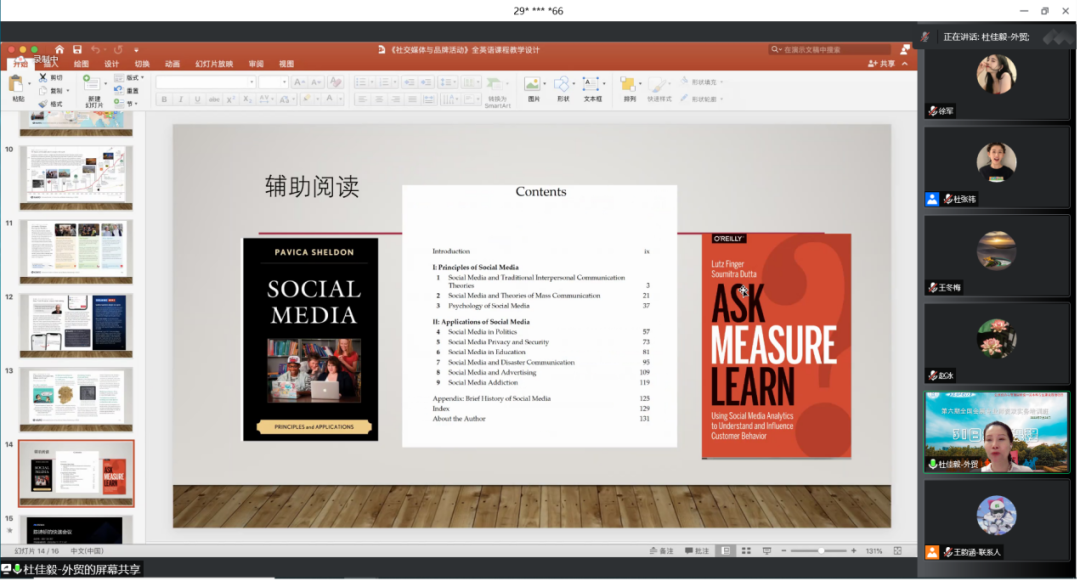Toggle Subscript formatting
This screenshot has height=581, width=1080.
tap(247, 99)
